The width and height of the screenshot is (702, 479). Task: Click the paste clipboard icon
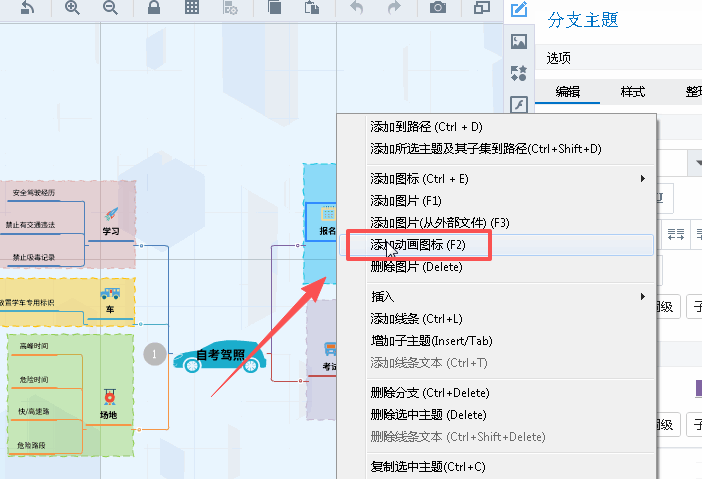point(313,8)
